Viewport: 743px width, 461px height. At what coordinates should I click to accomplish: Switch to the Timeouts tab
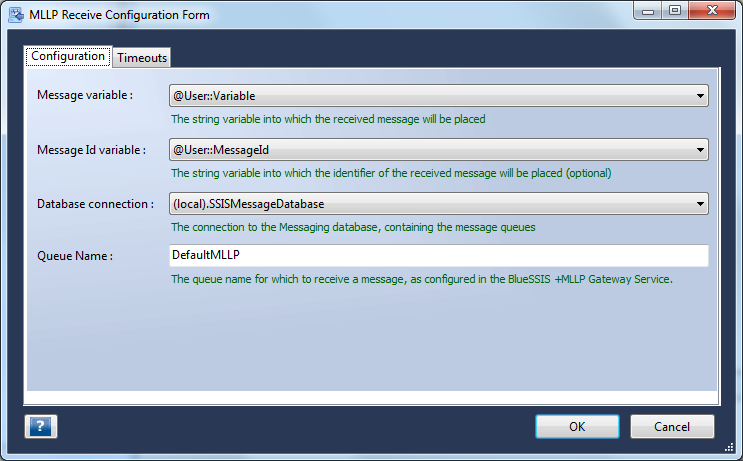(142, 58)
